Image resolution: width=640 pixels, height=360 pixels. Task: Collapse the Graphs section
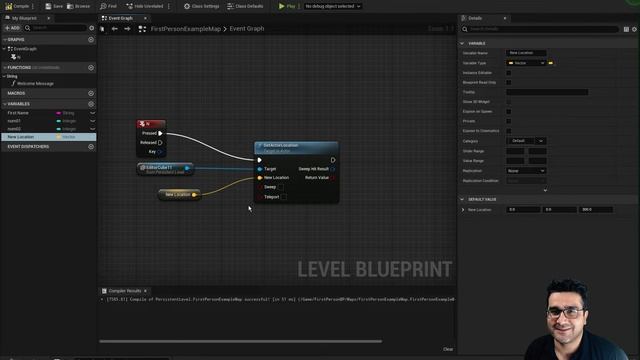click(4, 40)
